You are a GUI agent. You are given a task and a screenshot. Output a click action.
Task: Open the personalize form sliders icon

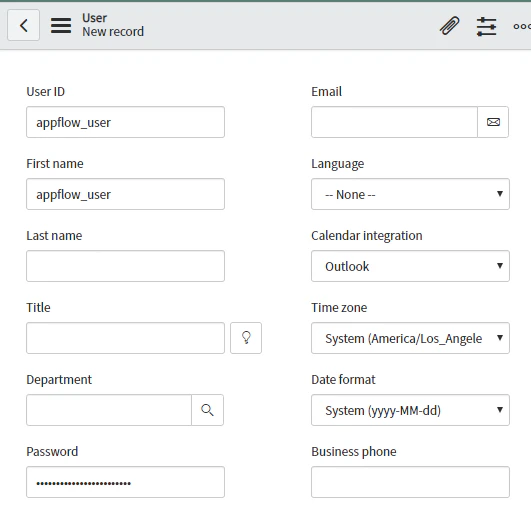coord(486,26)
